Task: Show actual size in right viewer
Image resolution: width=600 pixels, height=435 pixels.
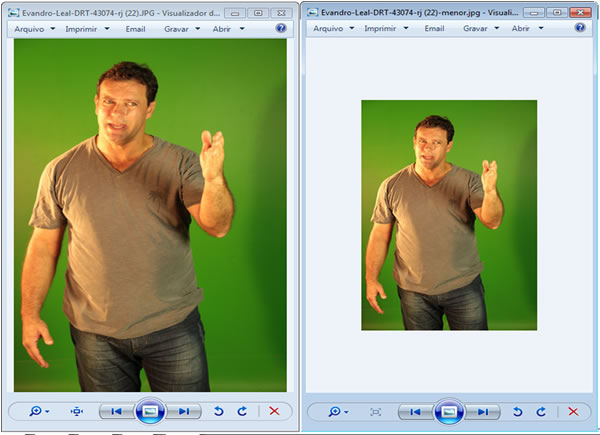Action: click(x=375, y=412)
